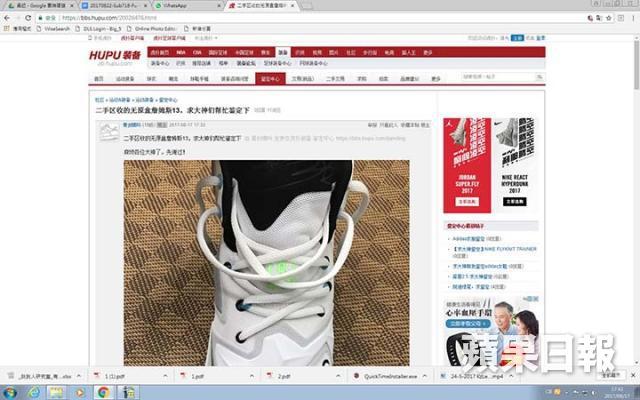
Task: Click the translate icon in the address bar
Action: (x=599, y=18)
